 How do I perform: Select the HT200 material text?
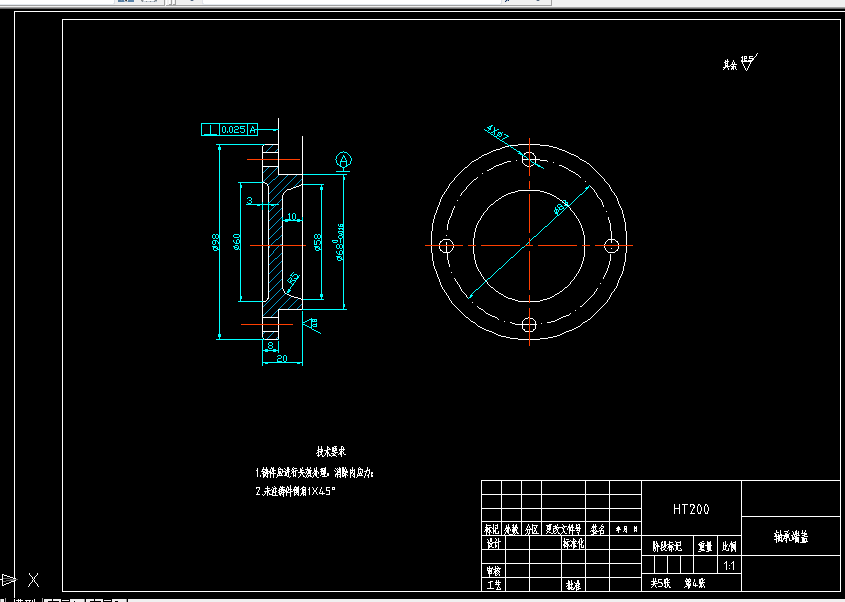click(691, 509)
